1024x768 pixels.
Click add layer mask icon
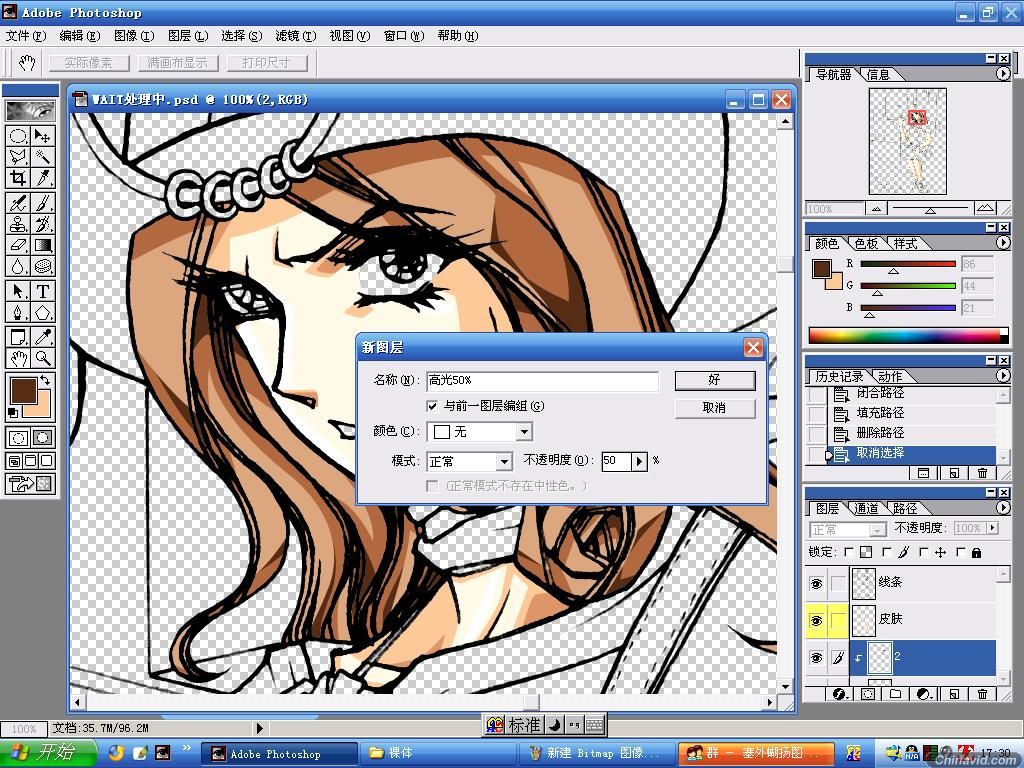click(867, 694)
